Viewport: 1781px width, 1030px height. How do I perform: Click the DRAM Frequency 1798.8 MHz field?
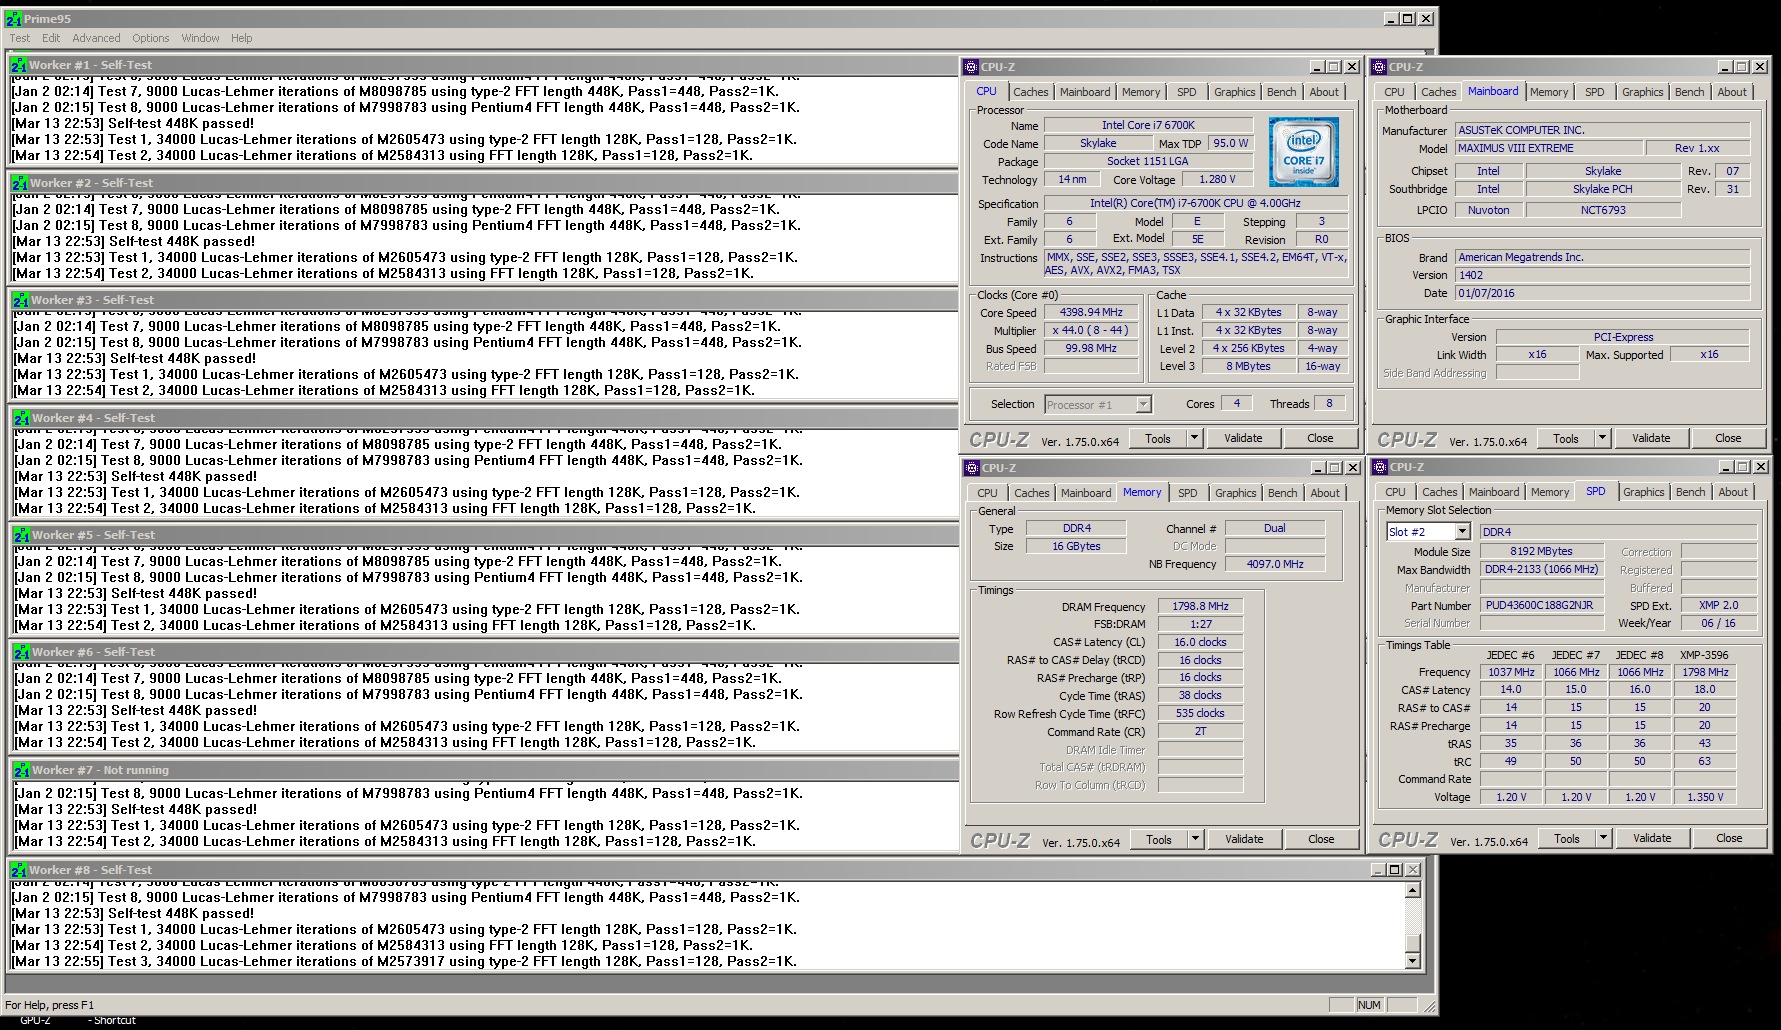[1200, 606]
